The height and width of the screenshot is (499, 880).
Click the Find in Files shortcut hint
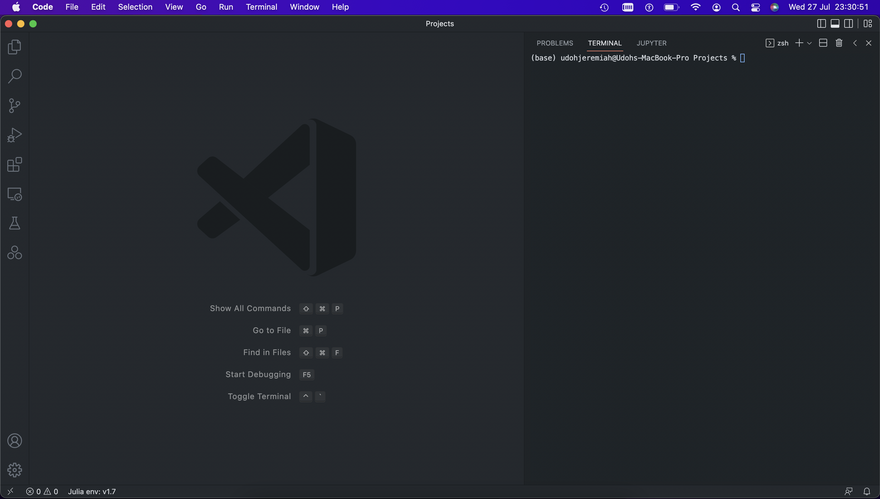click(x=292, y=352)
